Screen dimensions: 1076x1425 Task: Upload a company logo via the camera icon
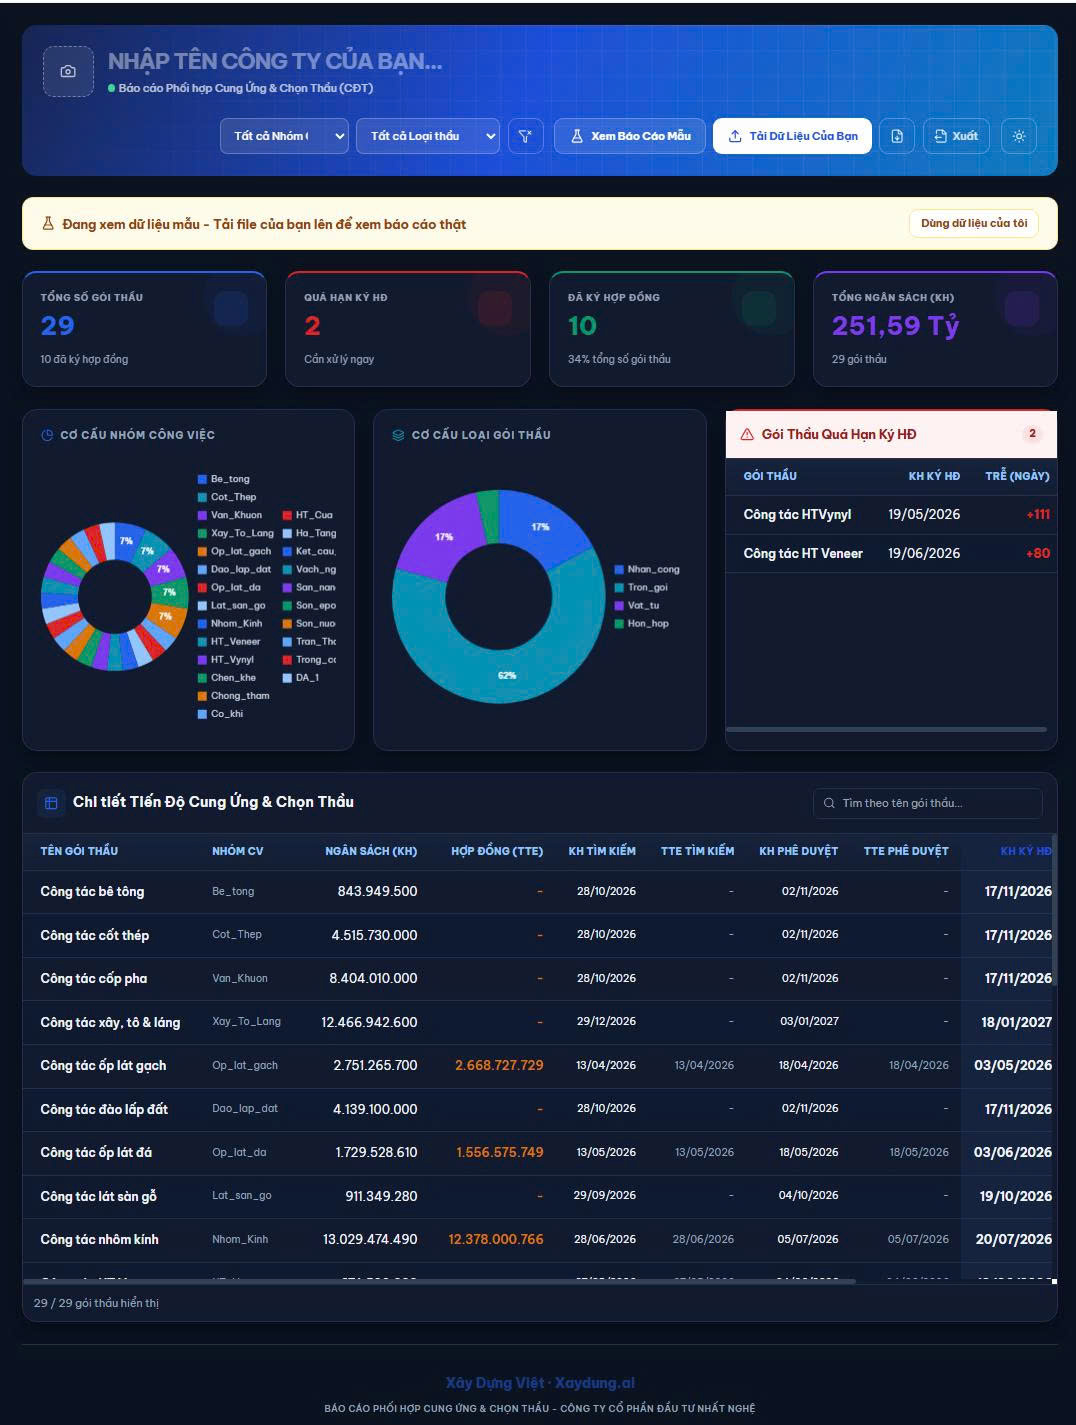point(68,71)
